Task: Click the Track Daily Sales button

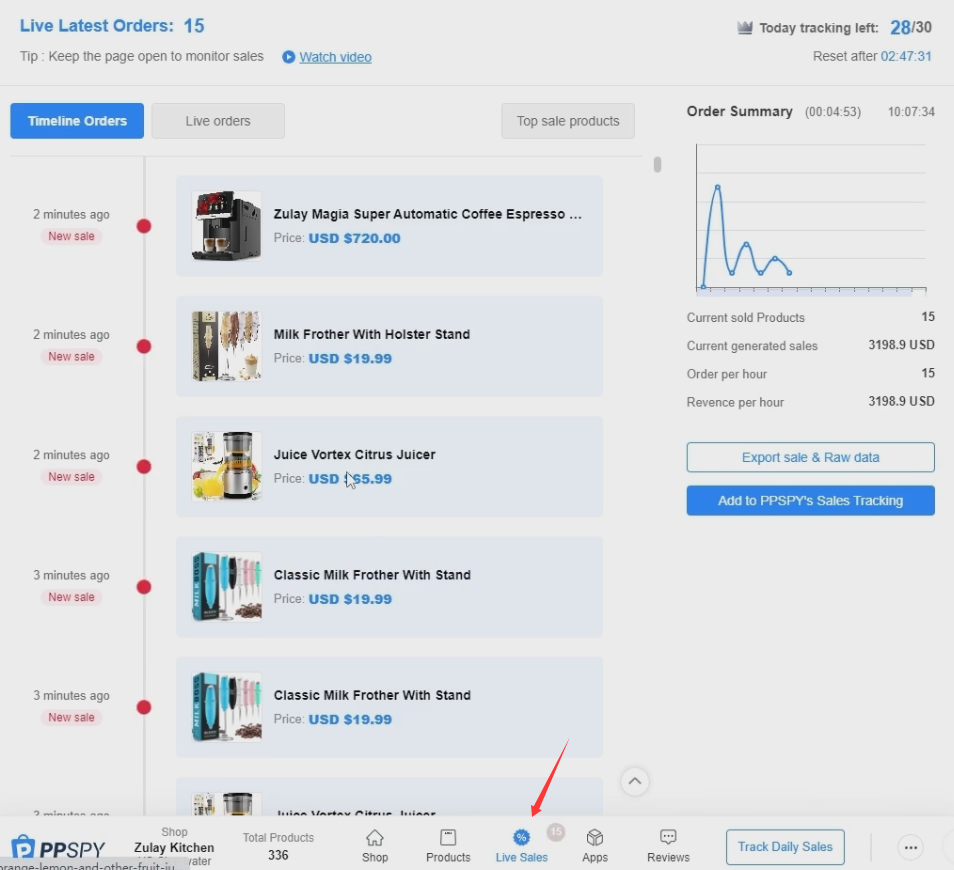Action: pos(785,847)
